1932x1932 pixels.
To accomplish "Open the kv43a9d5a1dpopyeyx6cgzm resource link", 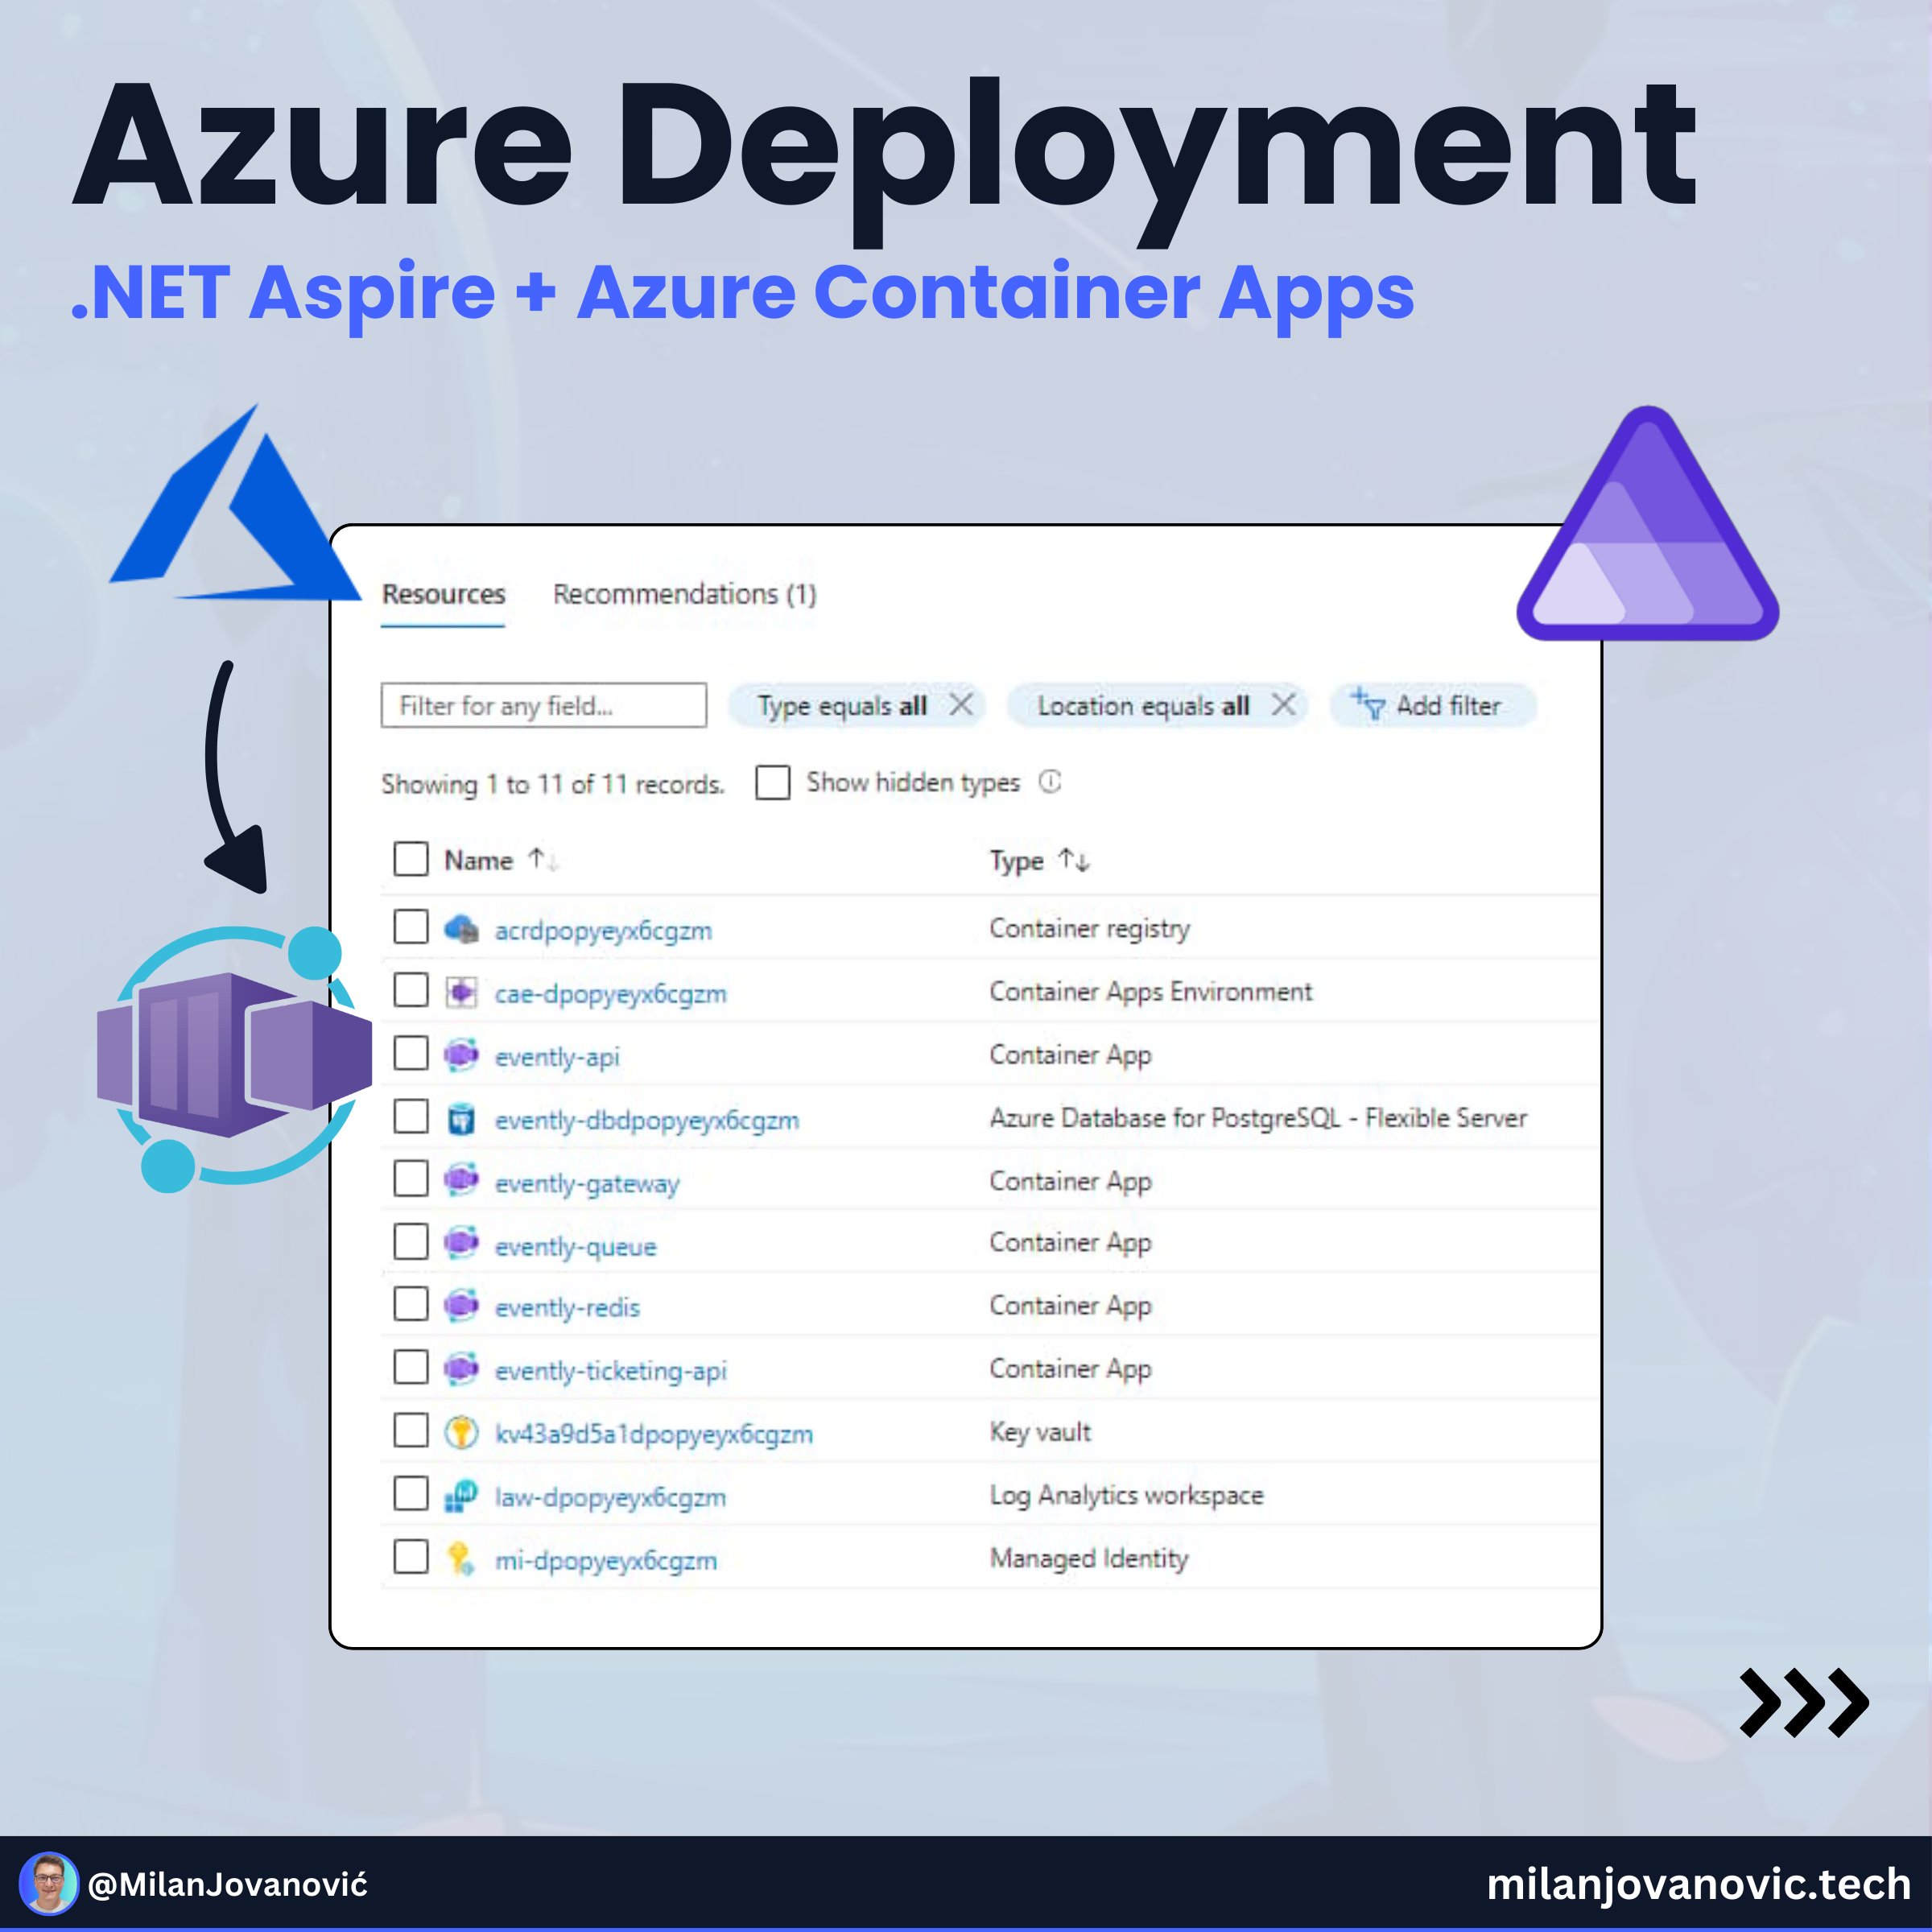I will [654, 1434].
